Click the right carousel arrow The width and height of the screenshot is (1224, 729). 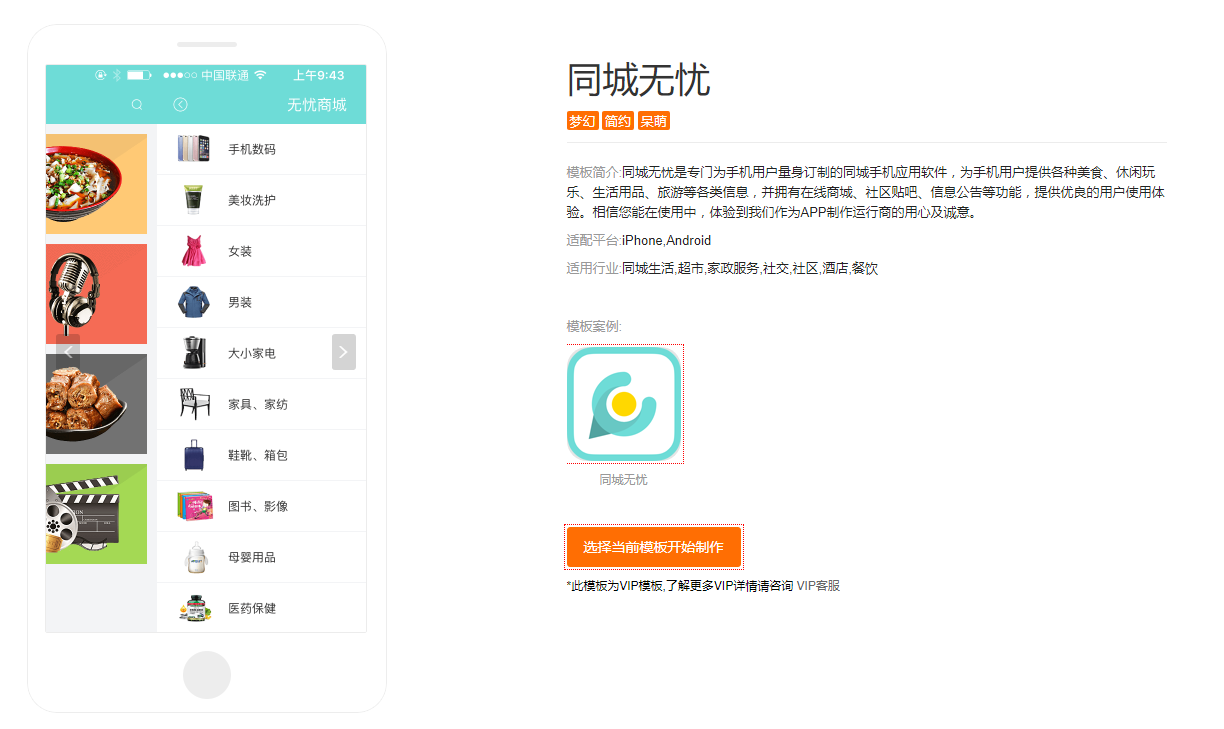click(x=343, y=352)
